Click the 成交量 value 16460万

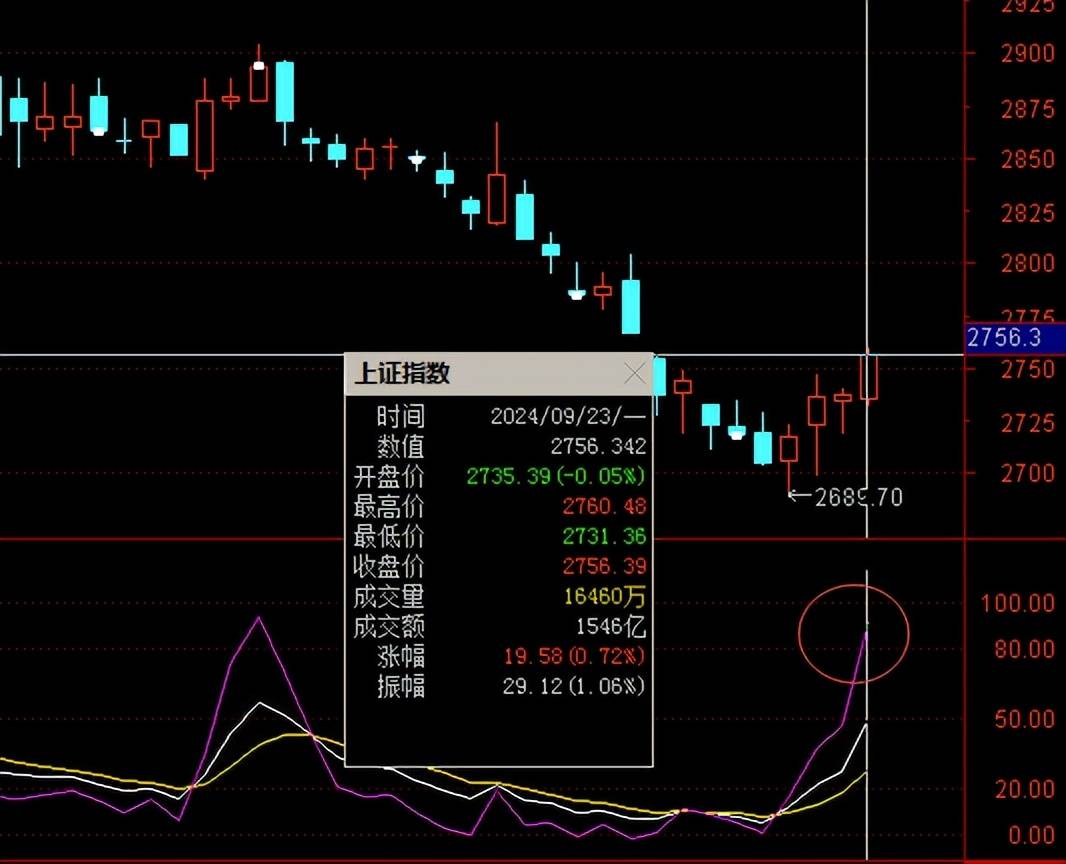pos(604,596)
